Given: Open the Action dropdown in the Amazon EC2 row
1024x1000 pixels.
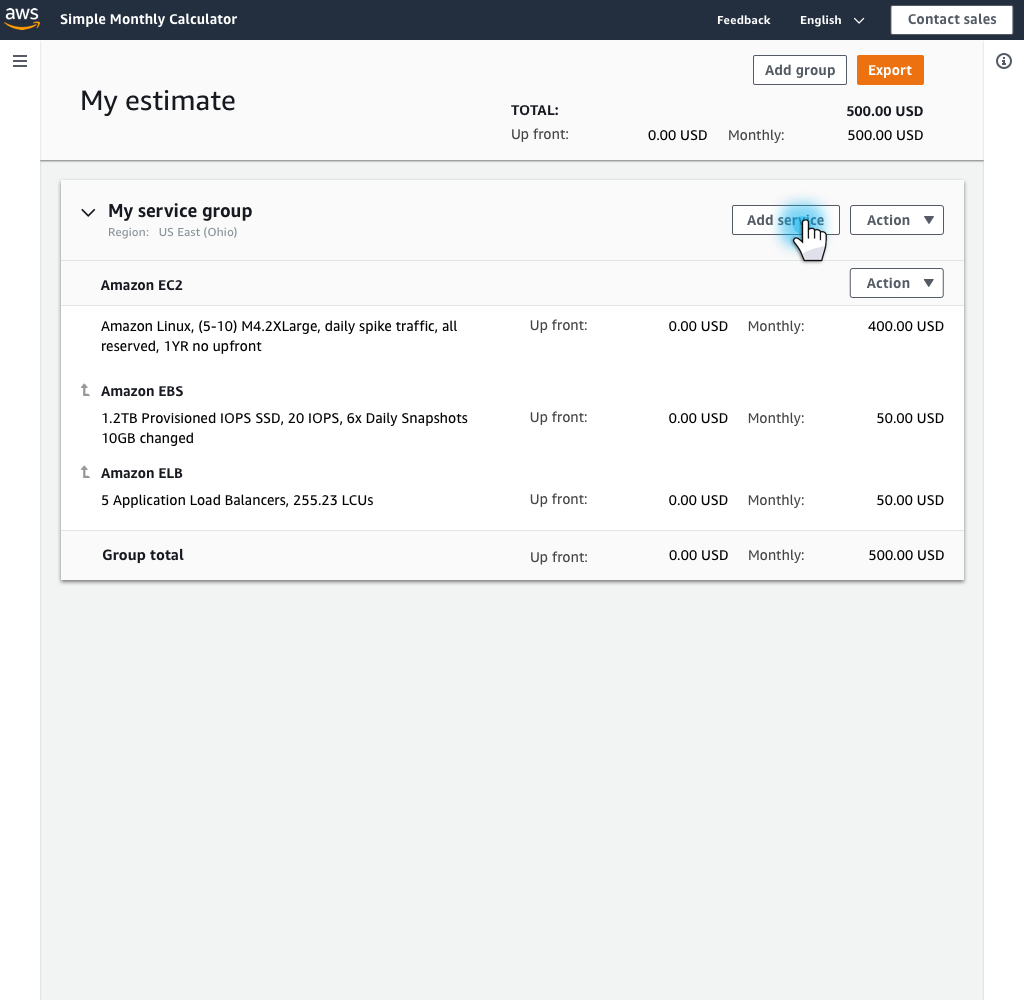Looking at the screenshot, I should pos(896,283).
